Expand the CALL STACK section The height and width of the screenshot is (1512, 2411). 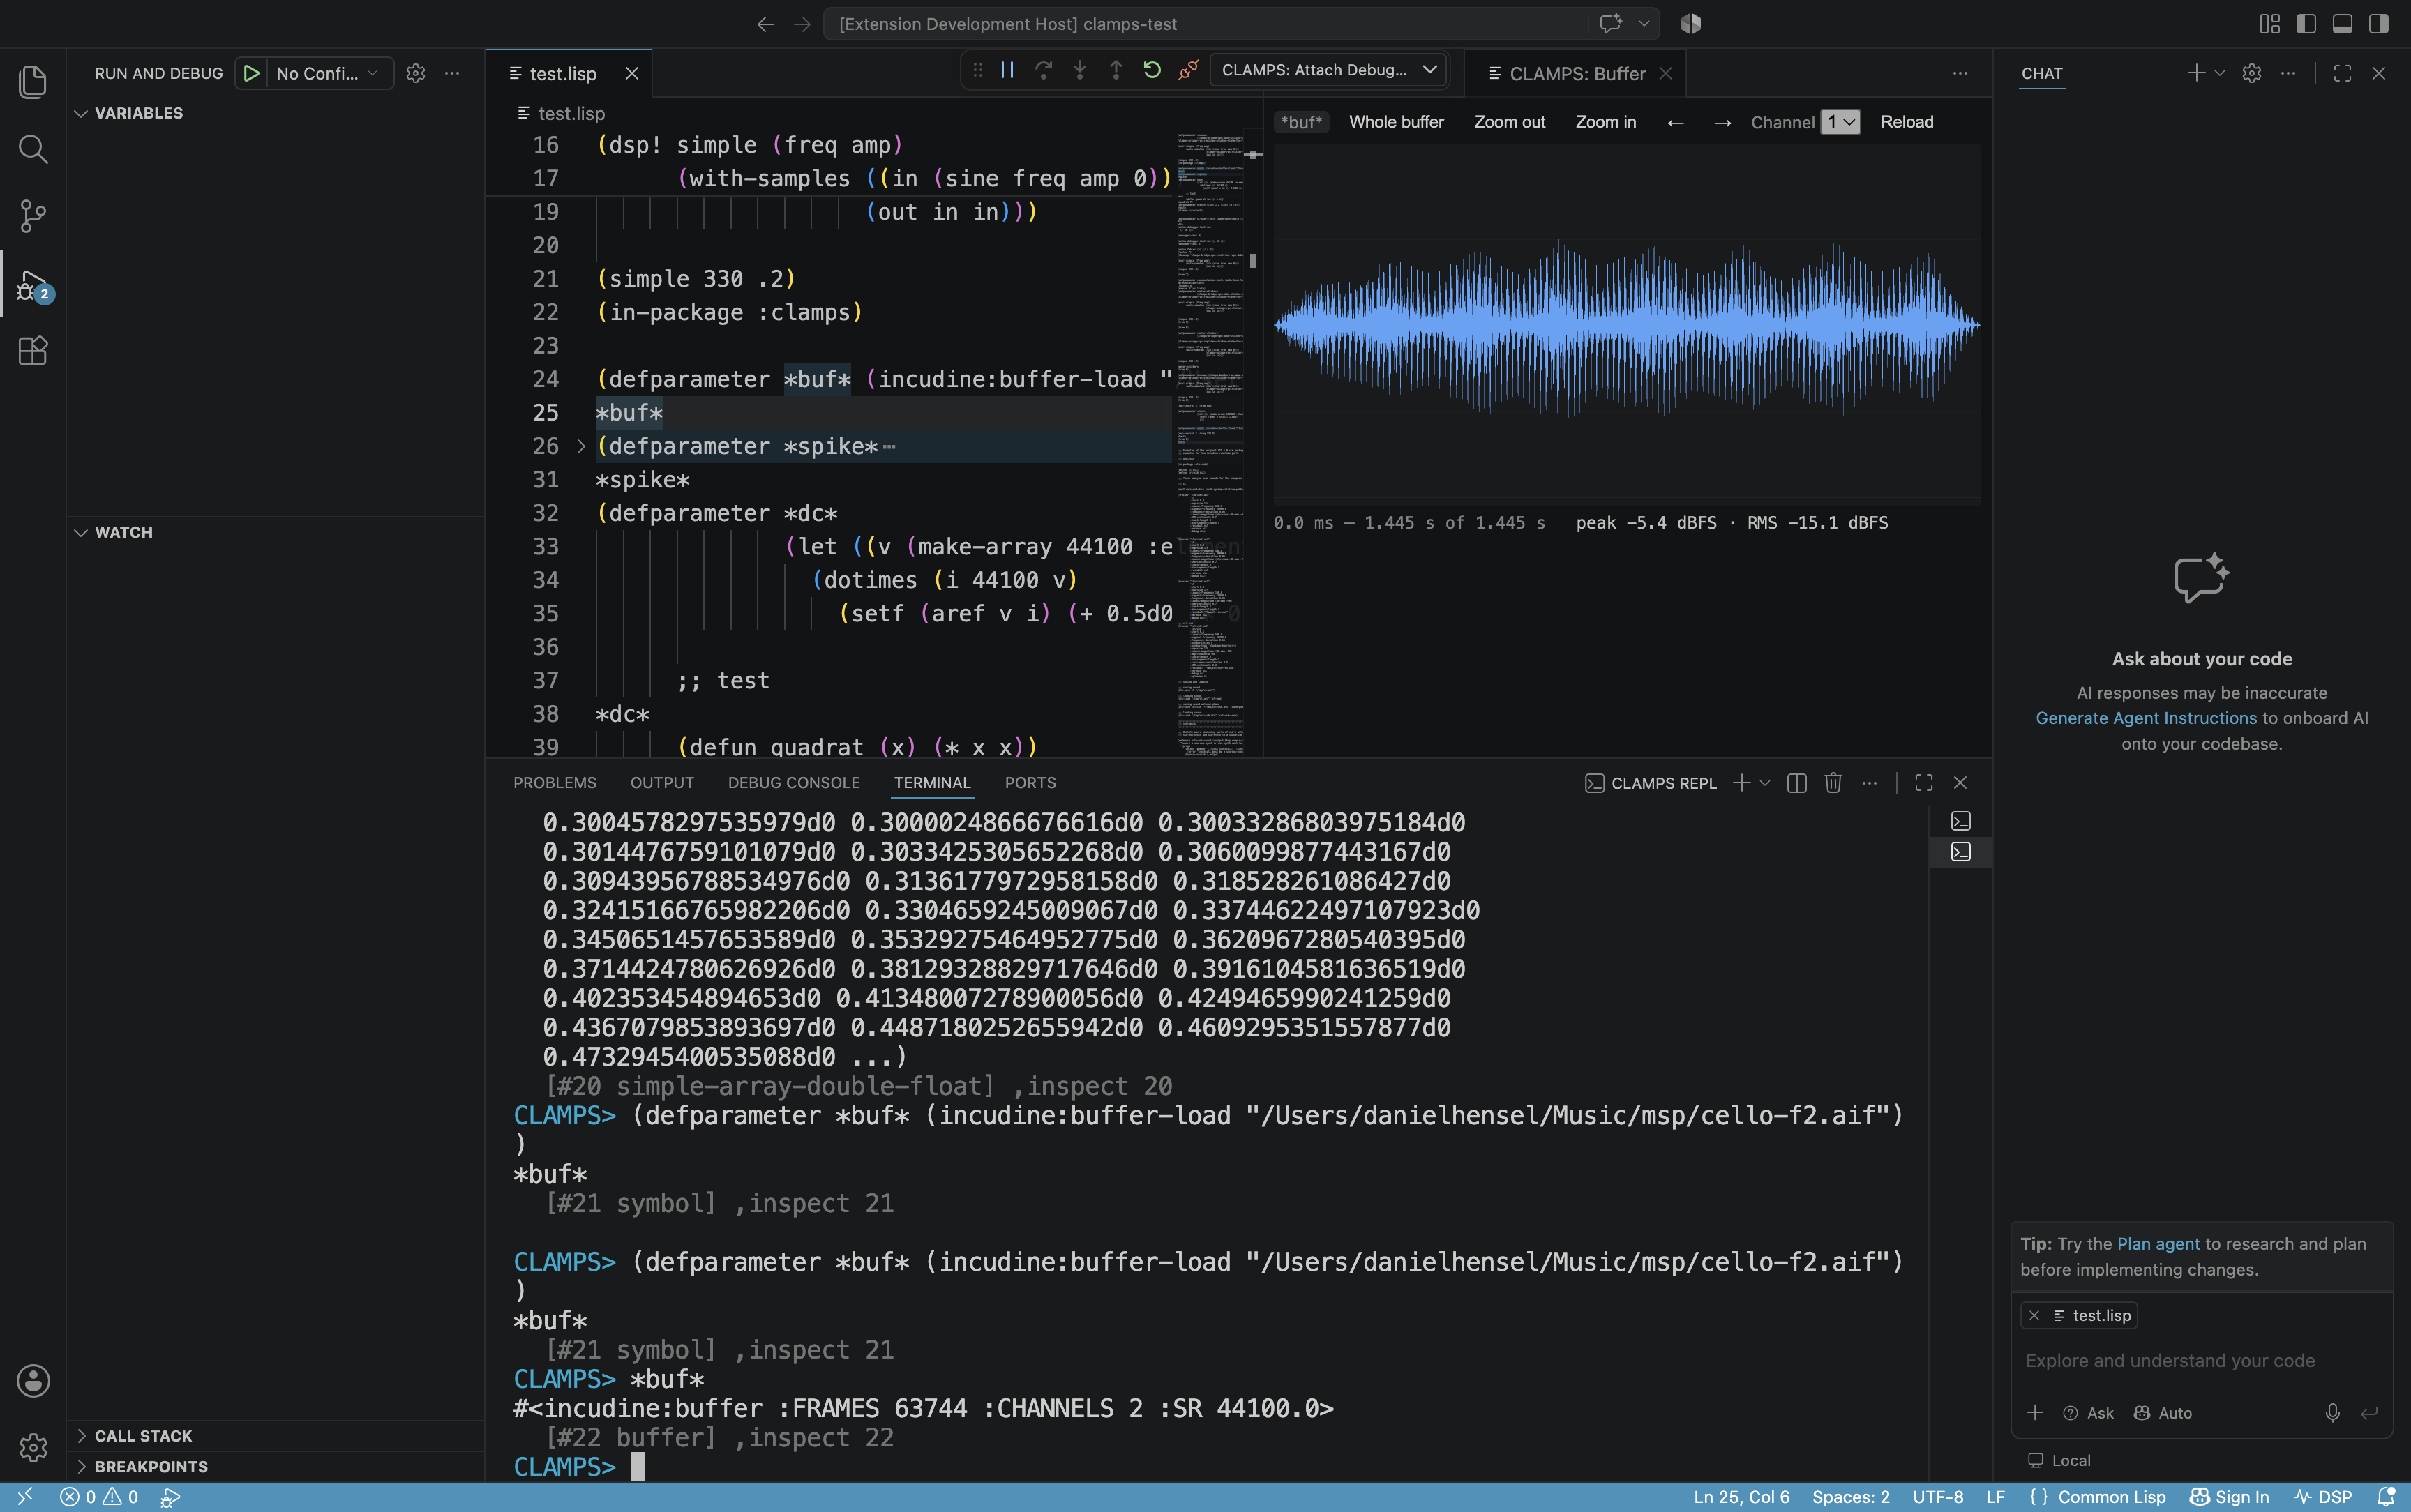(x=143, y=1435)
